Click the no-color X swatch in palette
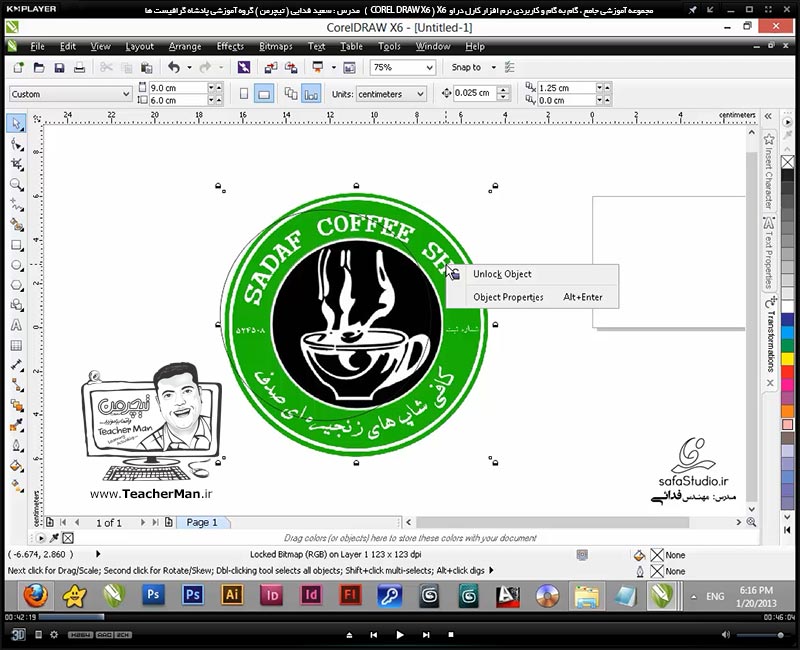The width and height of the screenshot is (800, 650). 788,162
